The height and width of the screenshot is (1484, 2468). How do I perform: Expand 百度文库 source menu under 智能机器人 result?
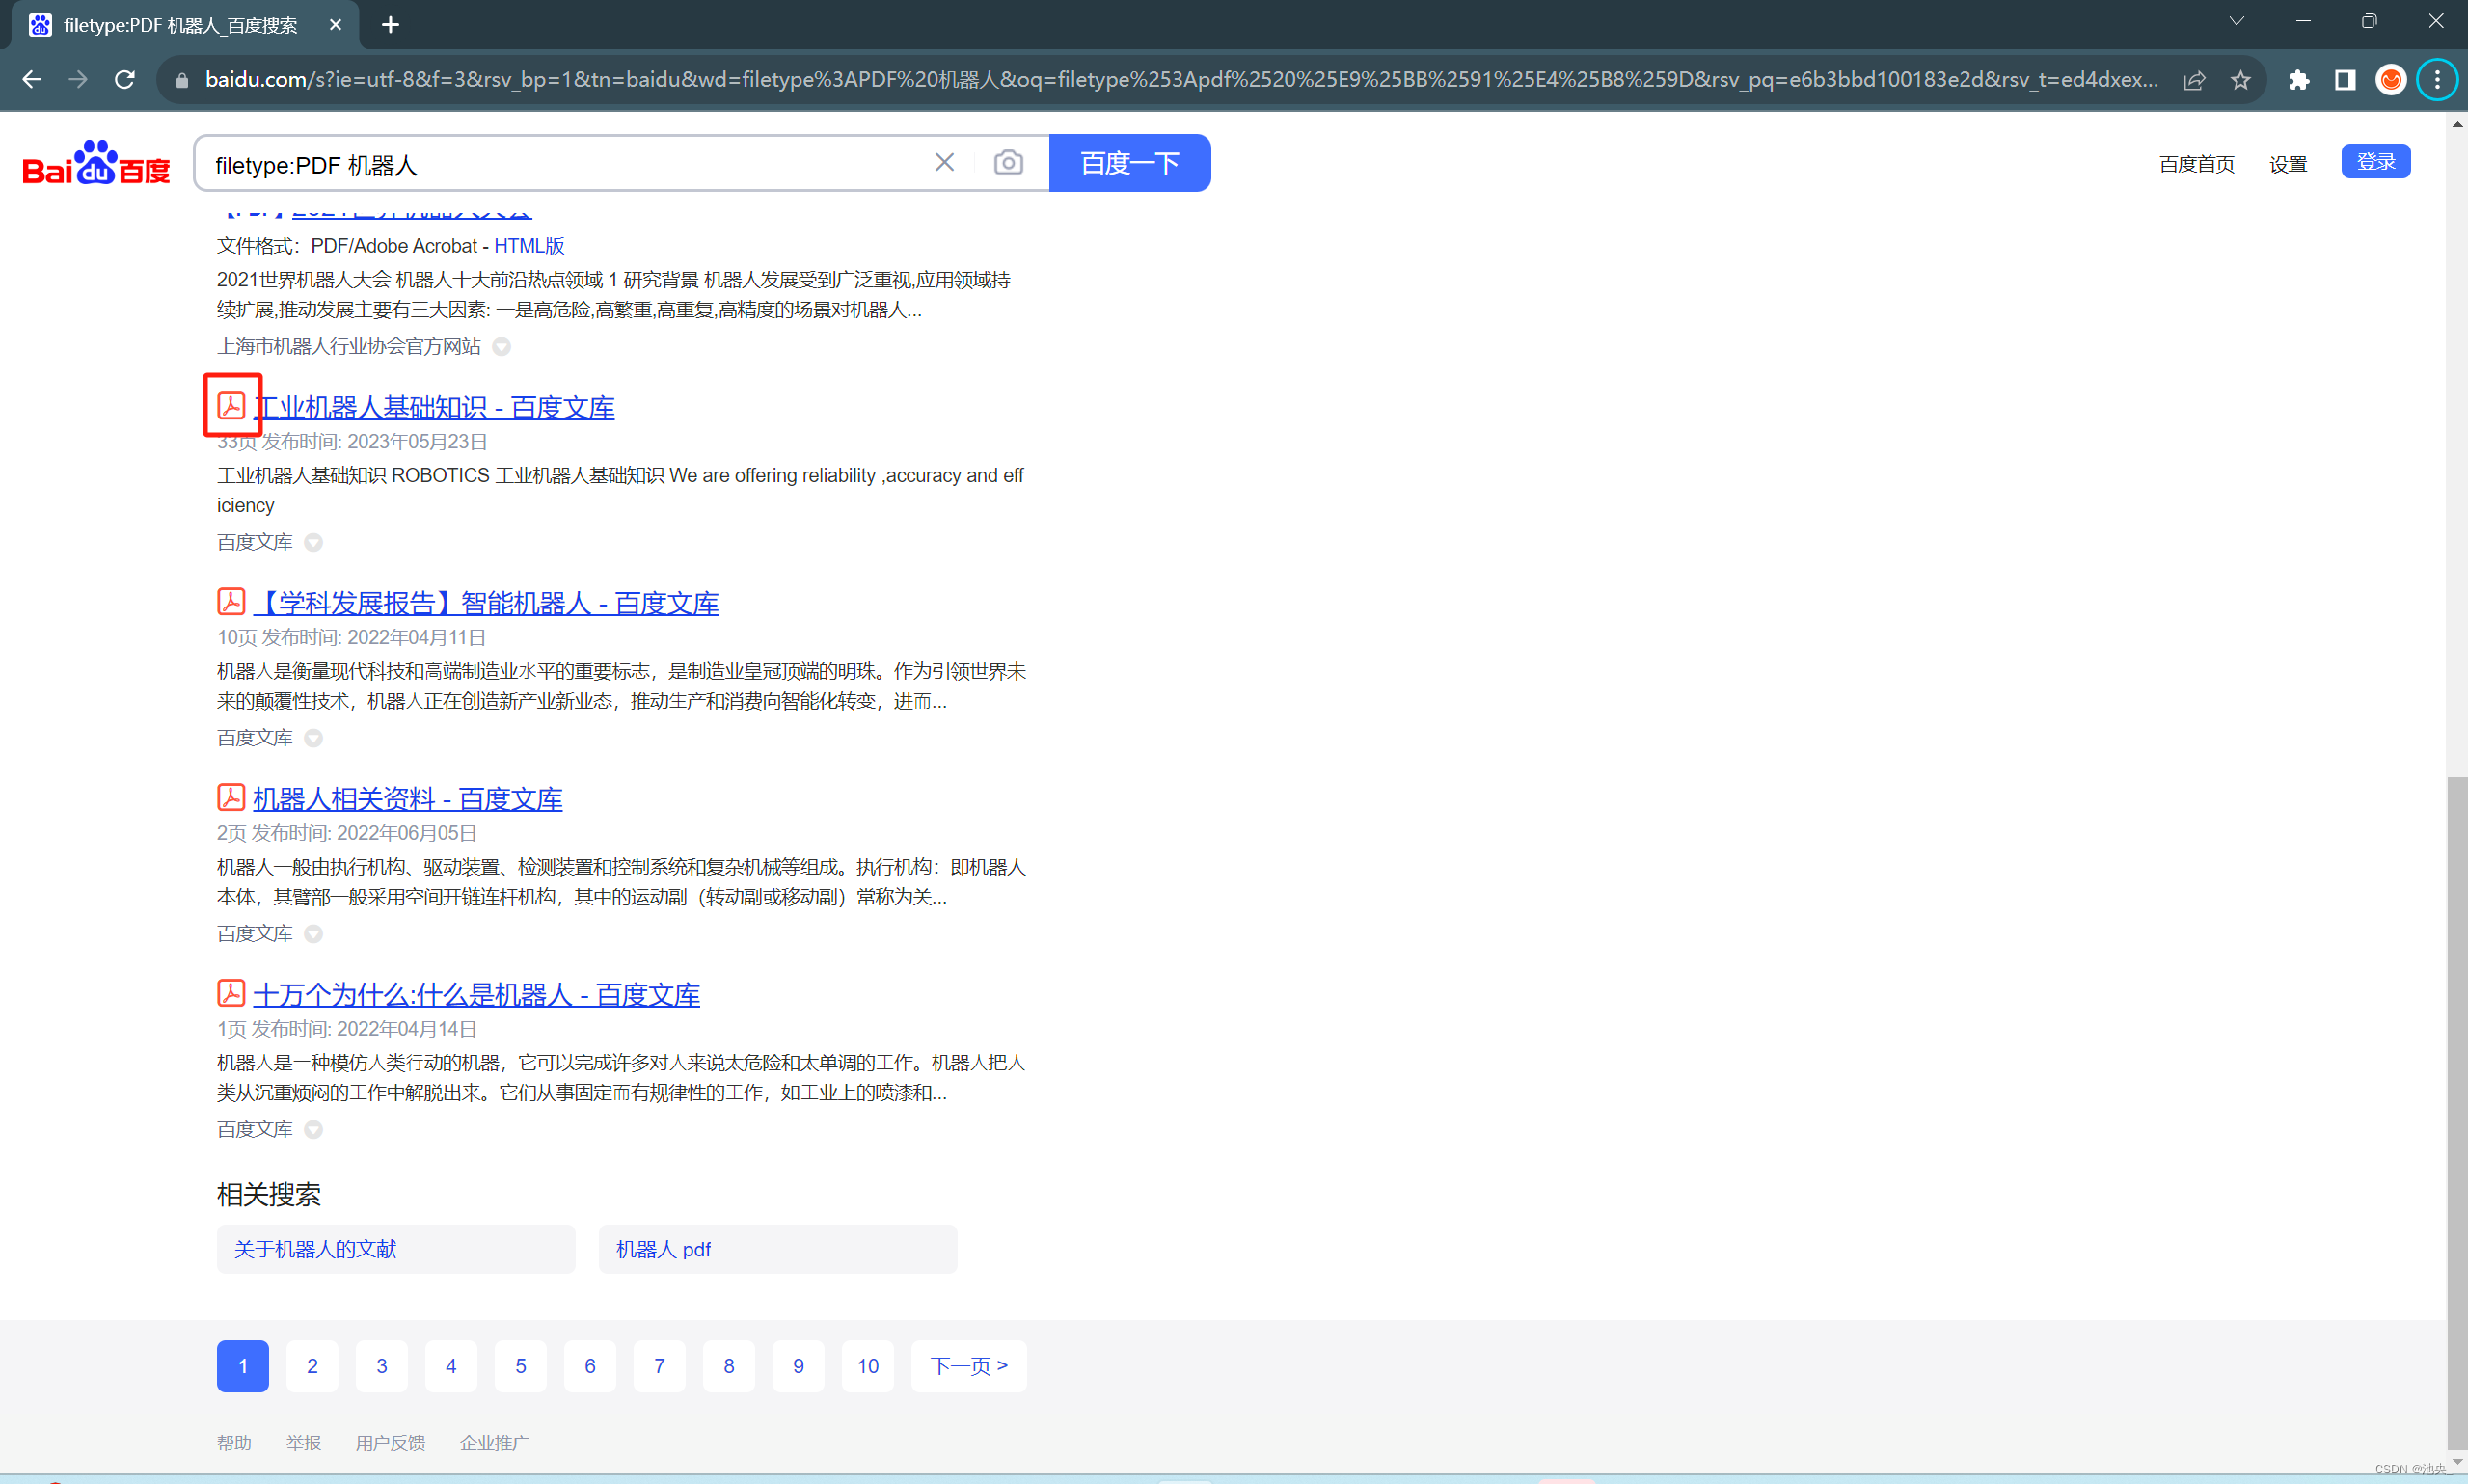point(313,738)
